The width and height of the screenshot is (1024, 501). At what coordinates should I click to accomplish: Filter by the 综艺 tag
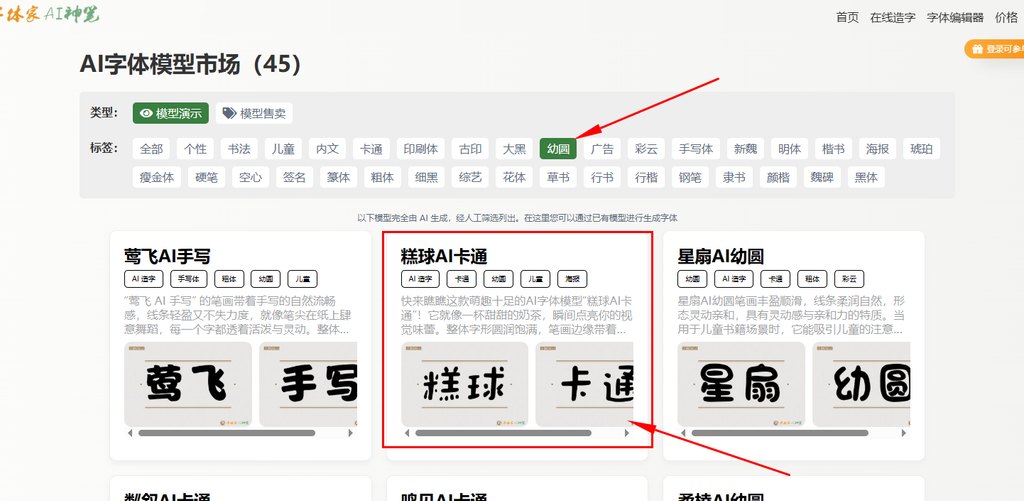click(471, 177)
